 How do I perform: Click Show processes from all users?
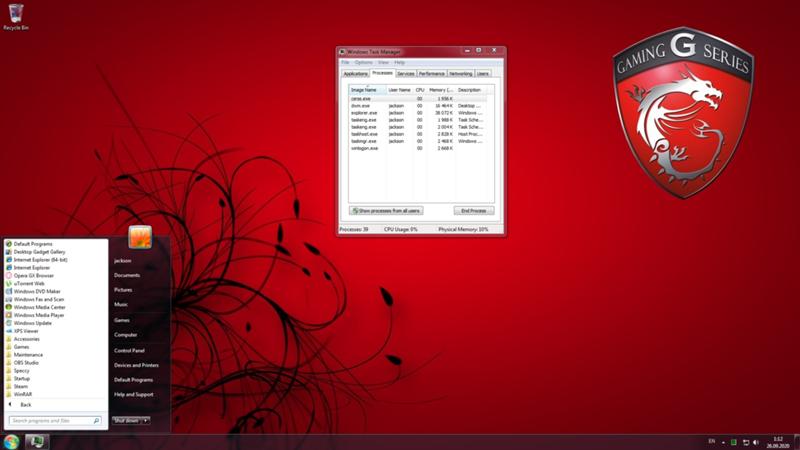coord(386,211)
